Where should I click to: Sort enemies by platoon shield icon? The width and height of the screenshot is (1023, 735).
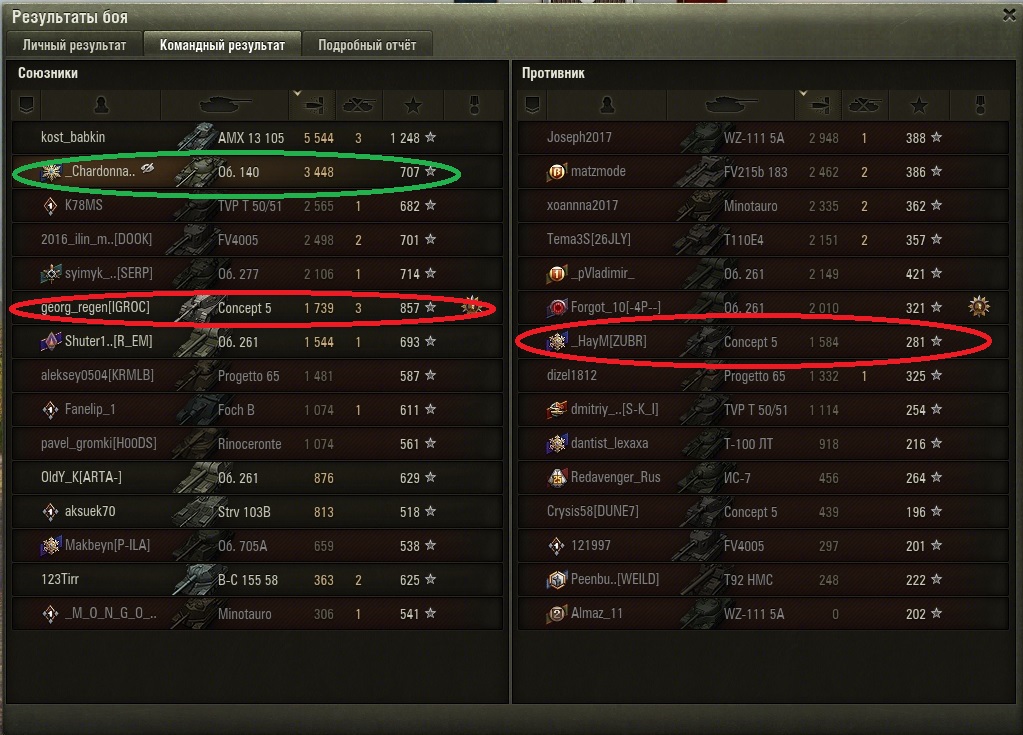click(532, 105)
